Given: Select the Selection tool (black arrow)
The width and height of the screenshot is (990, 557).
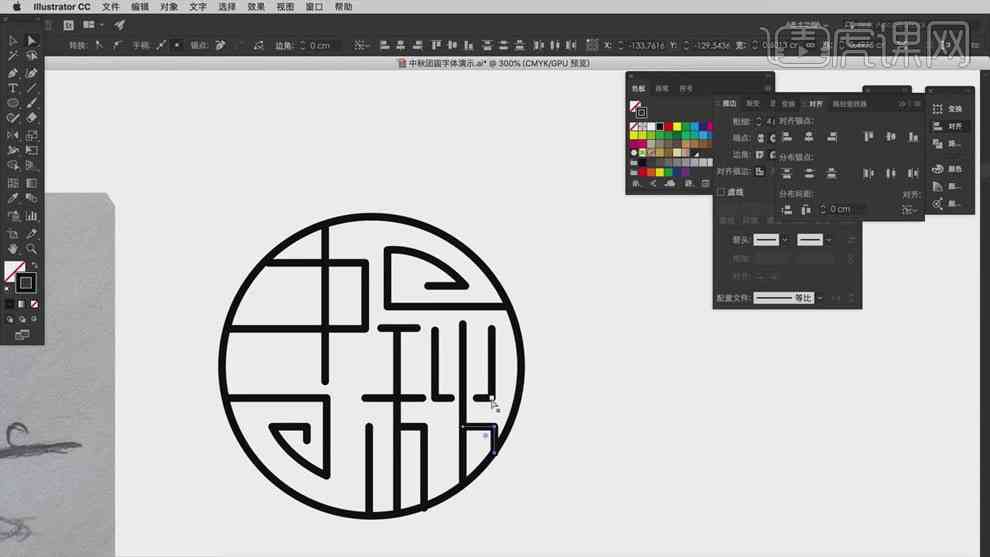Looking at the screenshot, I should 13,41.
